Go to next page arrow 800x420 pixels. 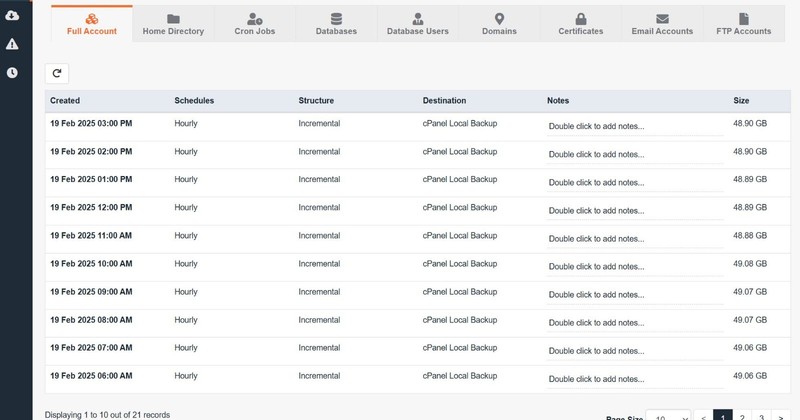781,416
